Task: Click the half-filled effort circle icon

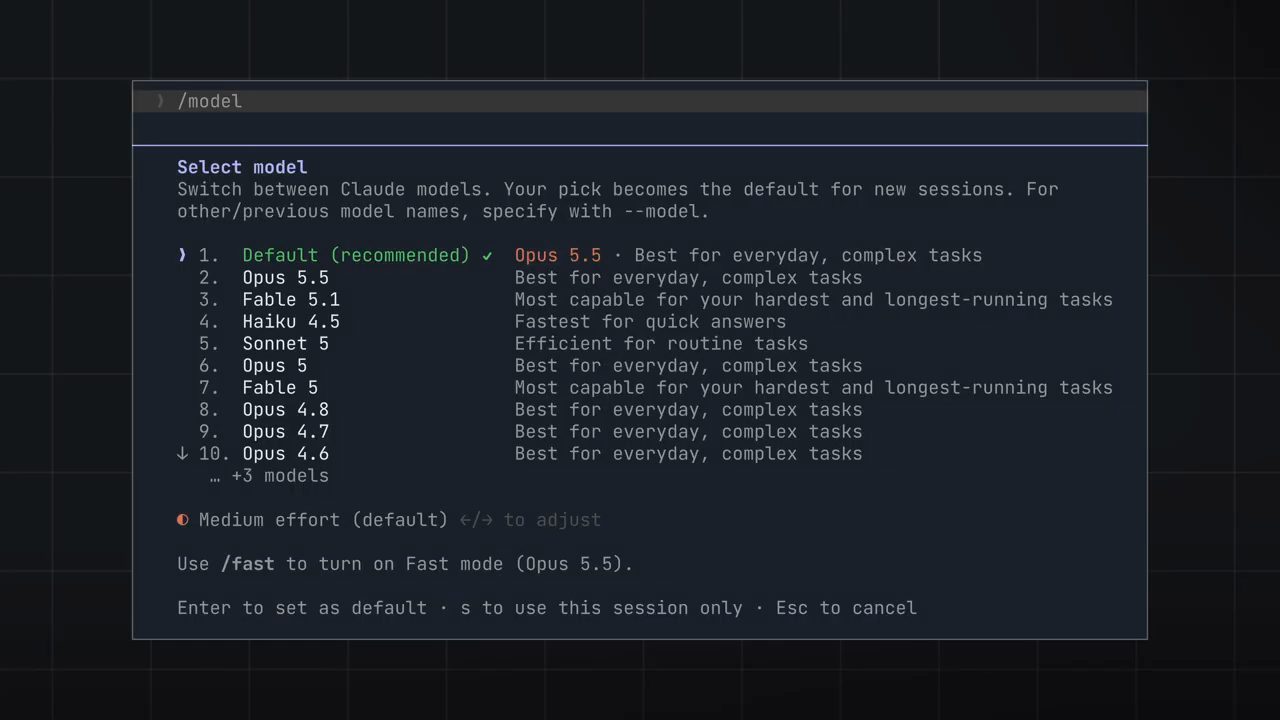Action: coord(182,520)
